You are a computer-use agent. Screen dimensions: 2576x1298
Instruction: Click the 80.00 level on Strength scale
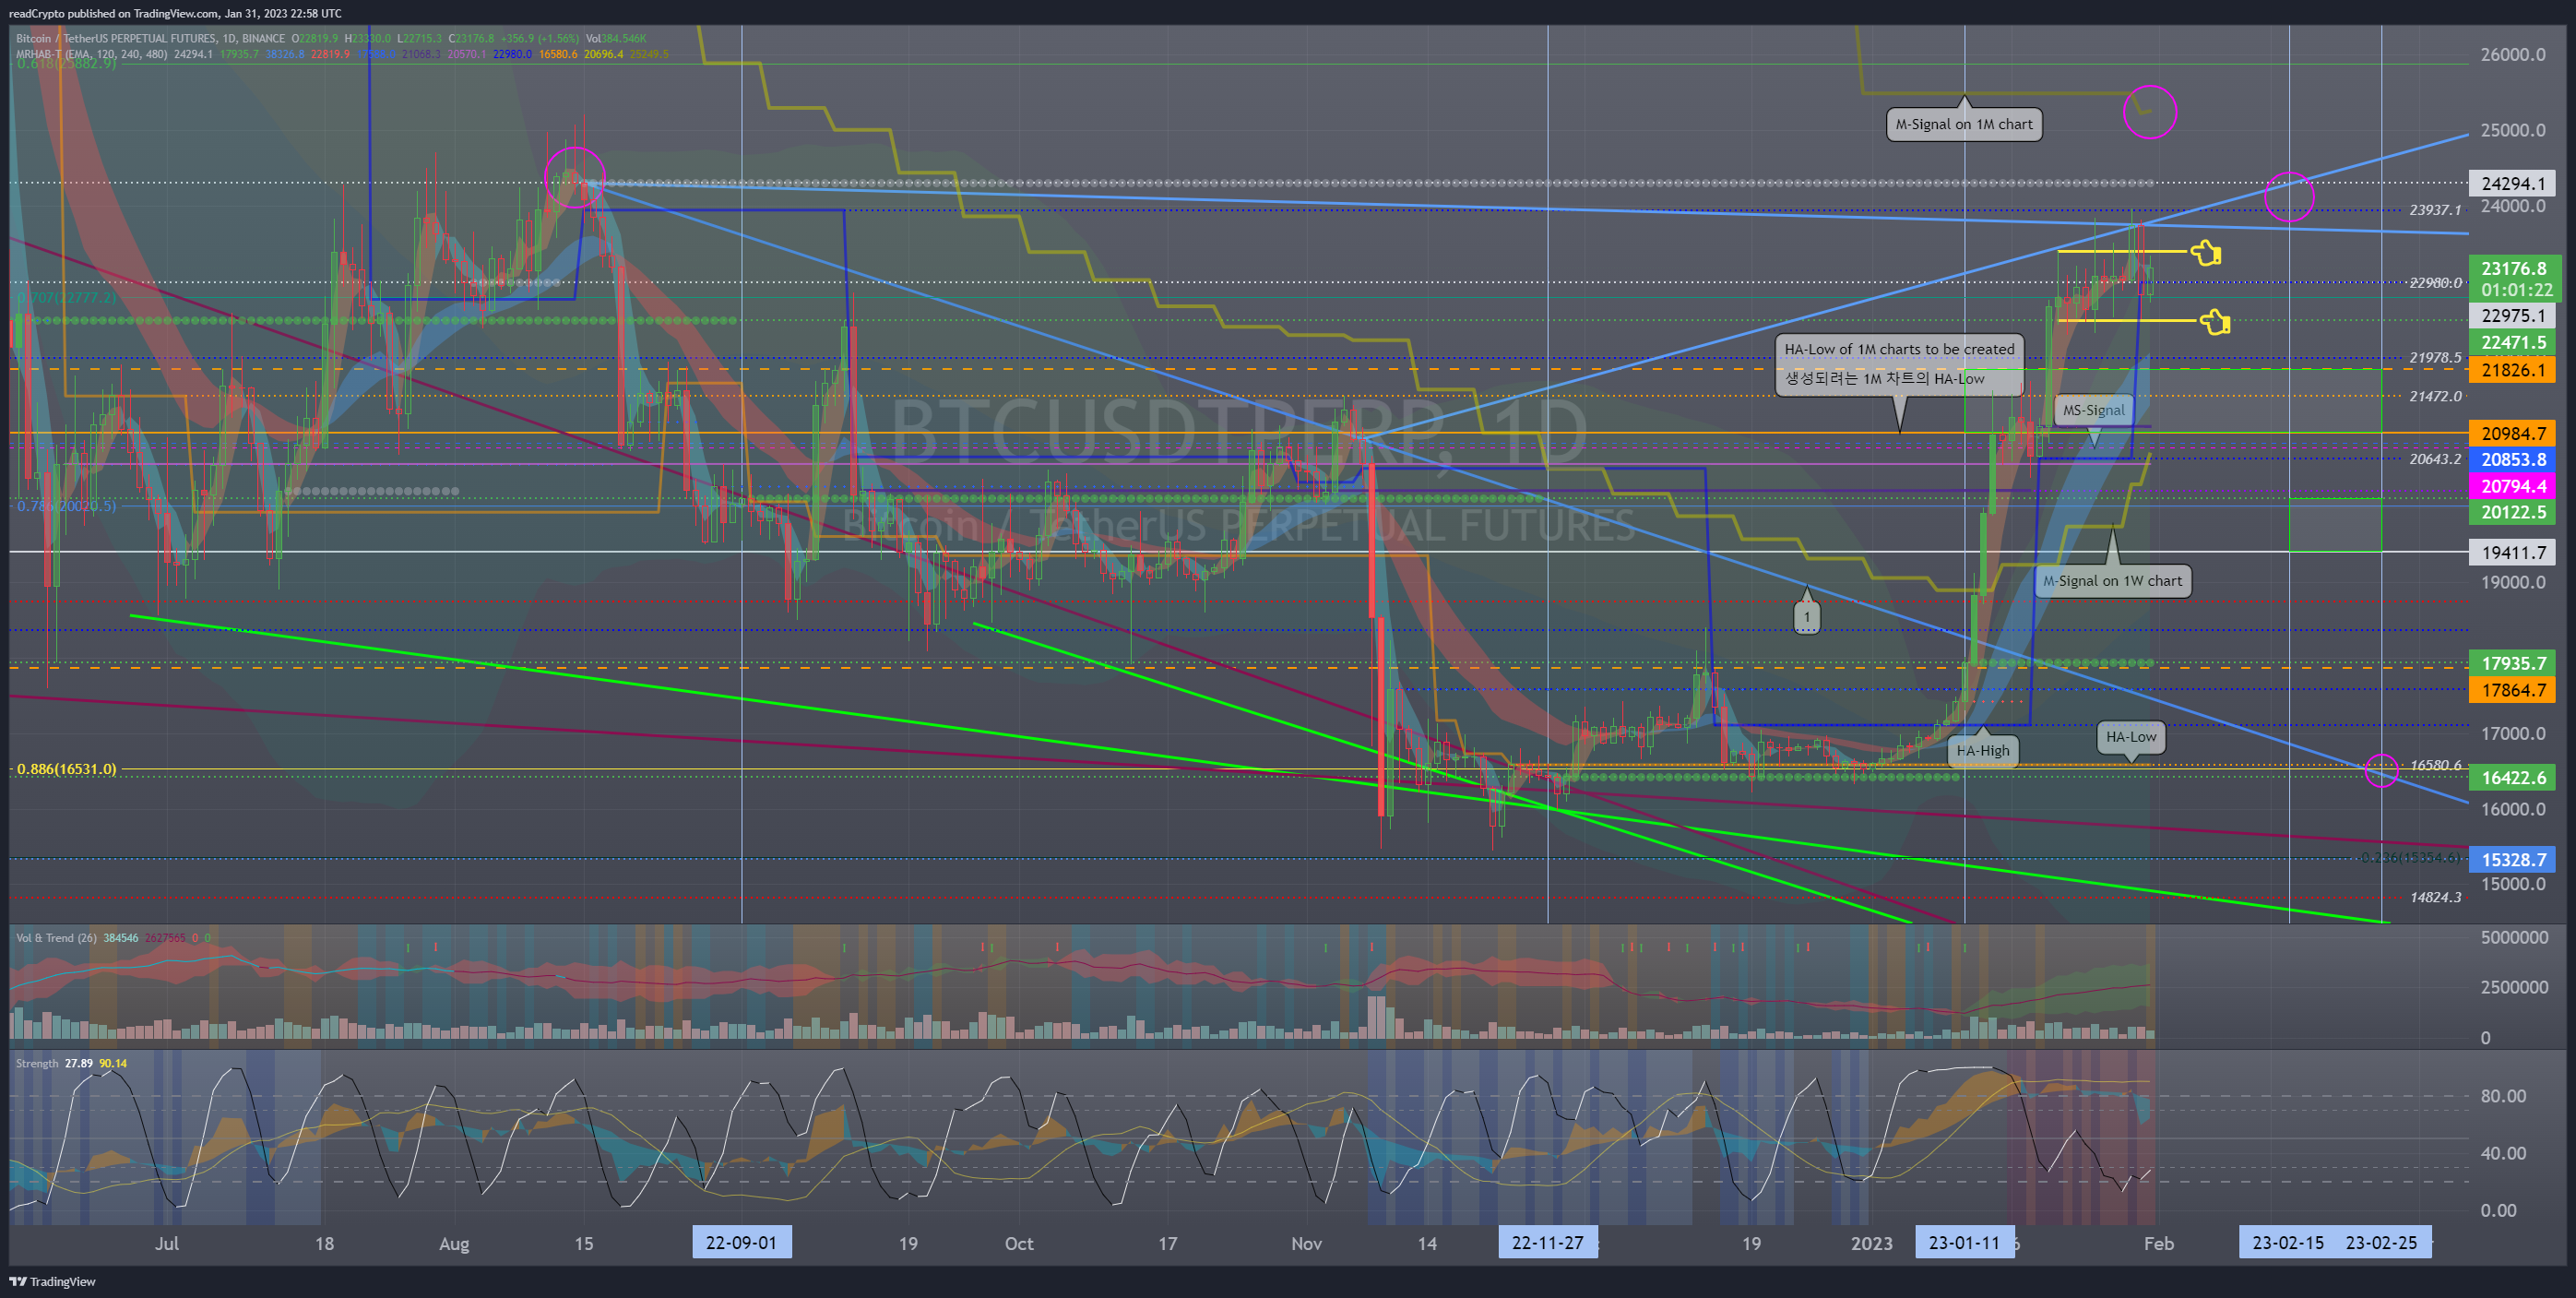[2503, 1096]
